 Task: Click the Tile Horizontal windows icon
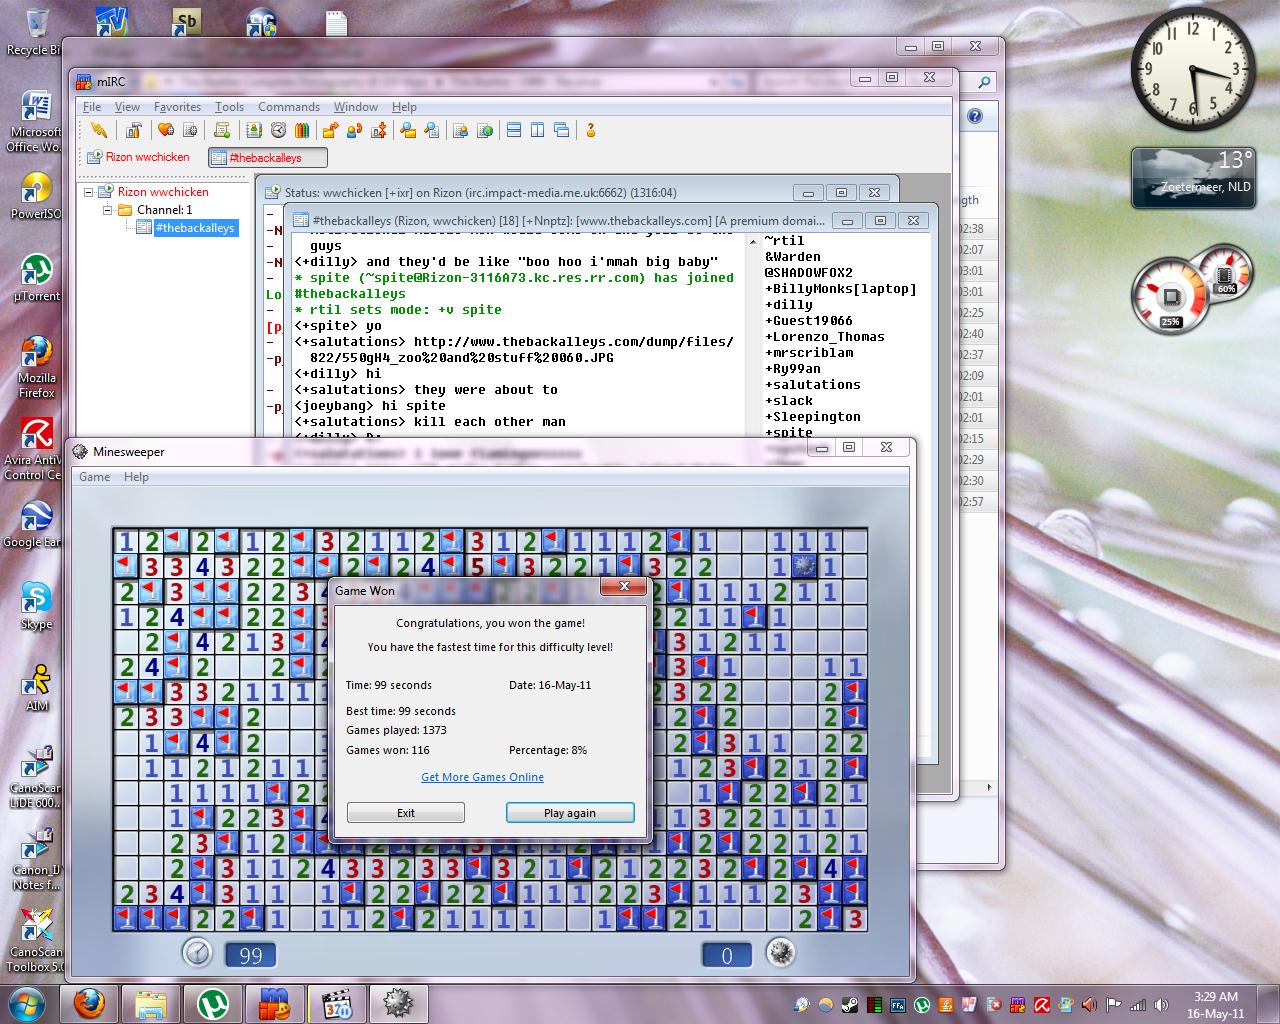(514, 130)
